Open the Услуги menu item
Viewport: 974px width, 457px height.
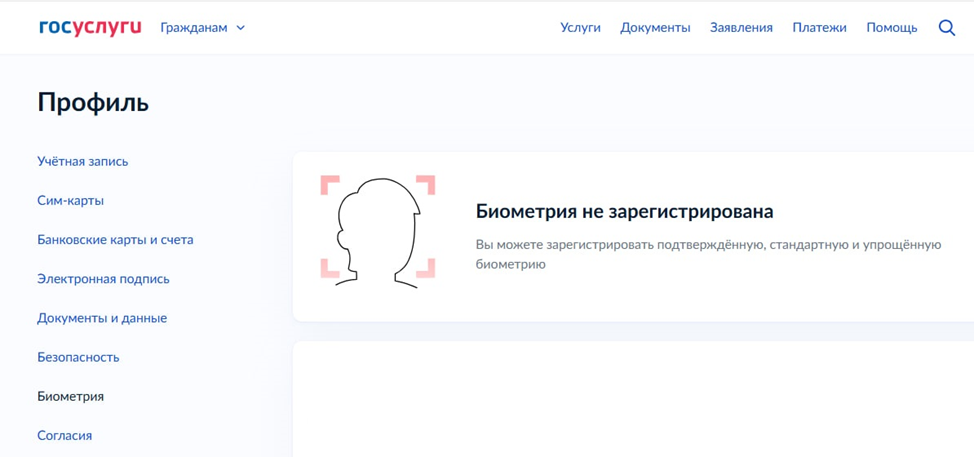pos(580,28)
